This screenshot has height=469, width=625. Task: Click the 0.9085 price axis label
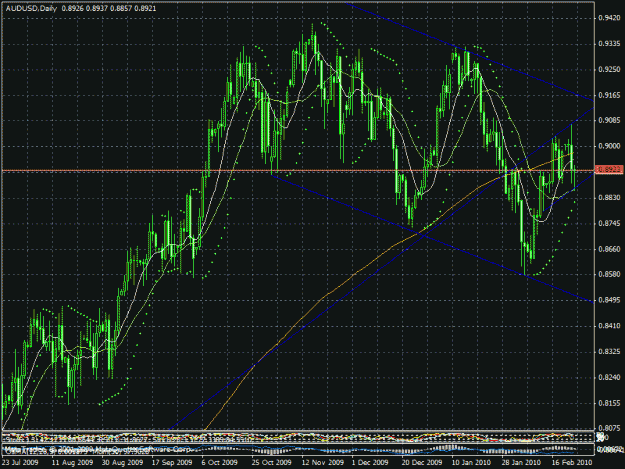point(609,120)
